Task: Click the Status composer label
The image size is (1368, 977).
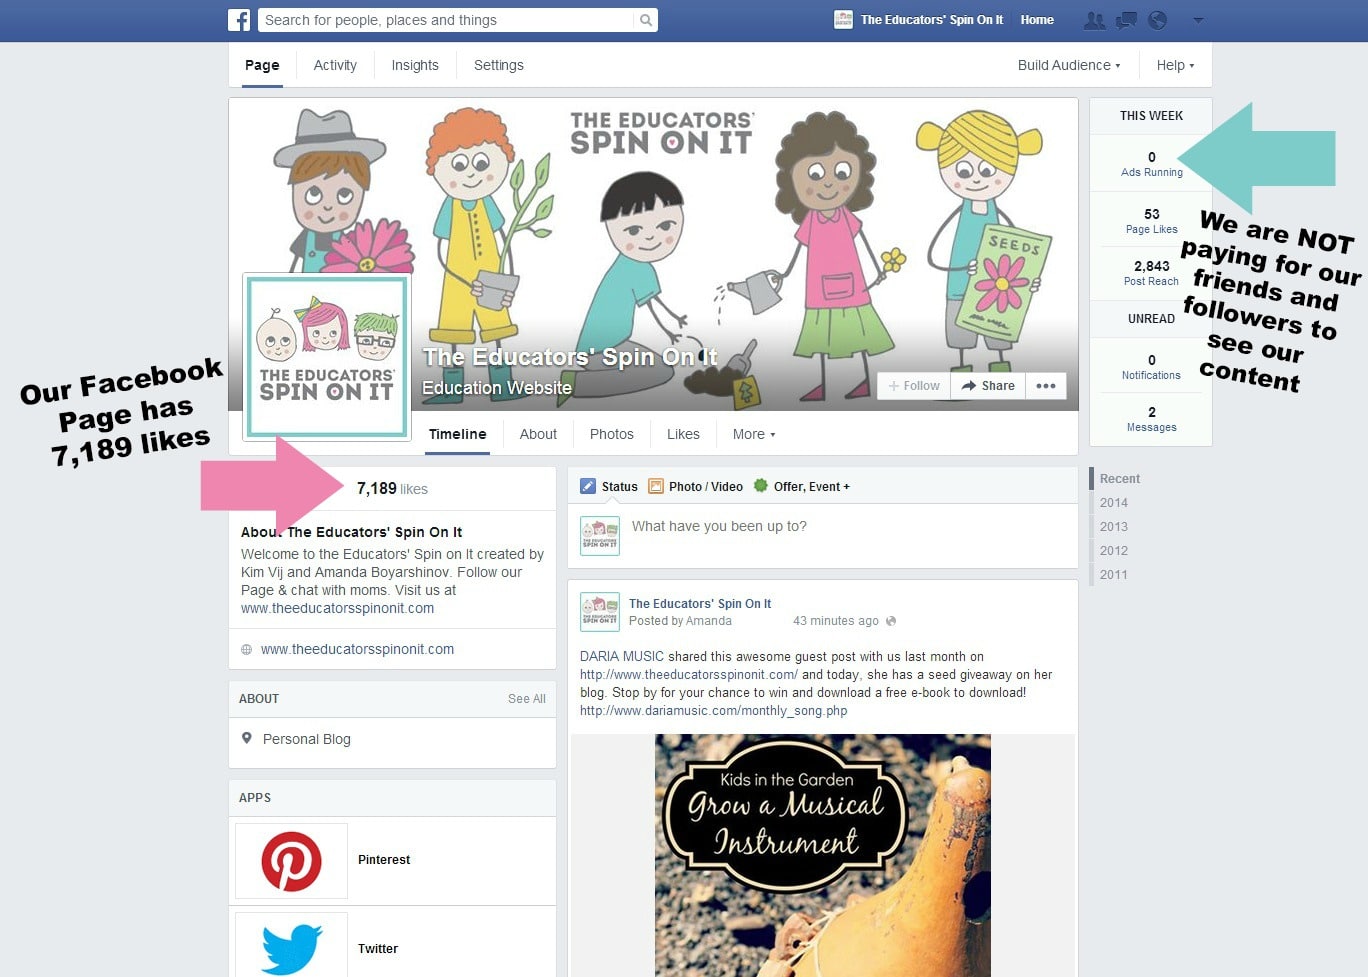Action: coord(619,487)
